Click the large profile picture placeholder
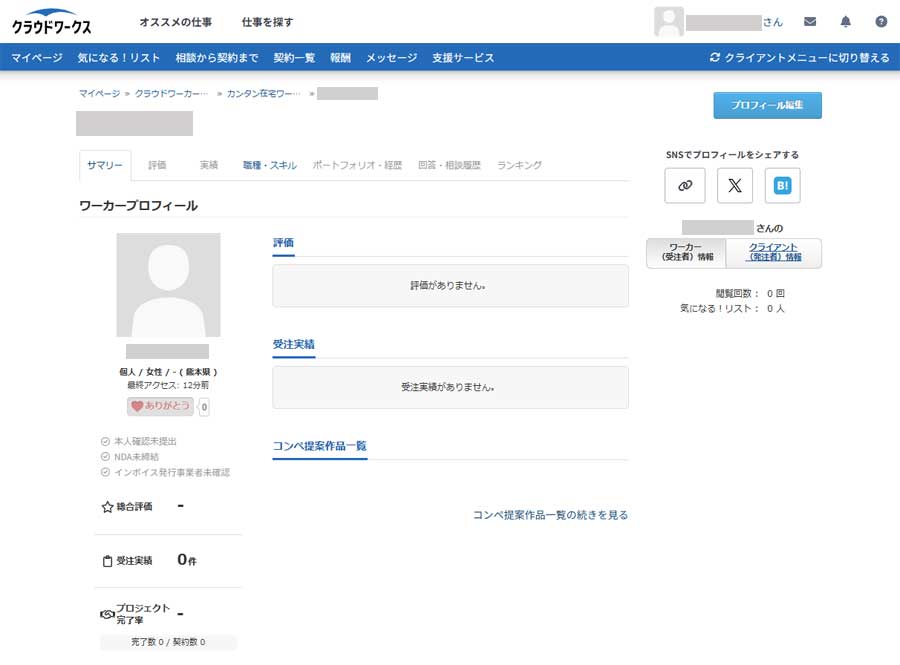This screenshot has width=900, height=665. (168, 285)
